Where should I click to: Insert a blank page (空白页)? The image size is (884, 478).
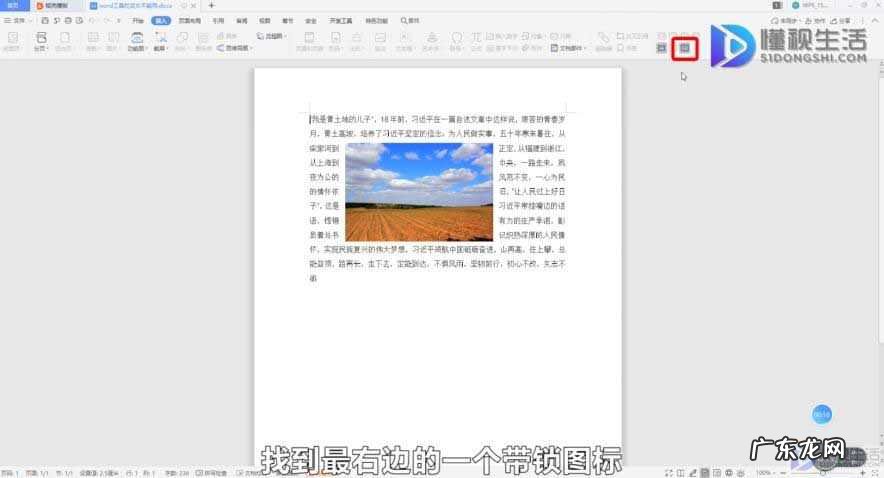(64, 41)
